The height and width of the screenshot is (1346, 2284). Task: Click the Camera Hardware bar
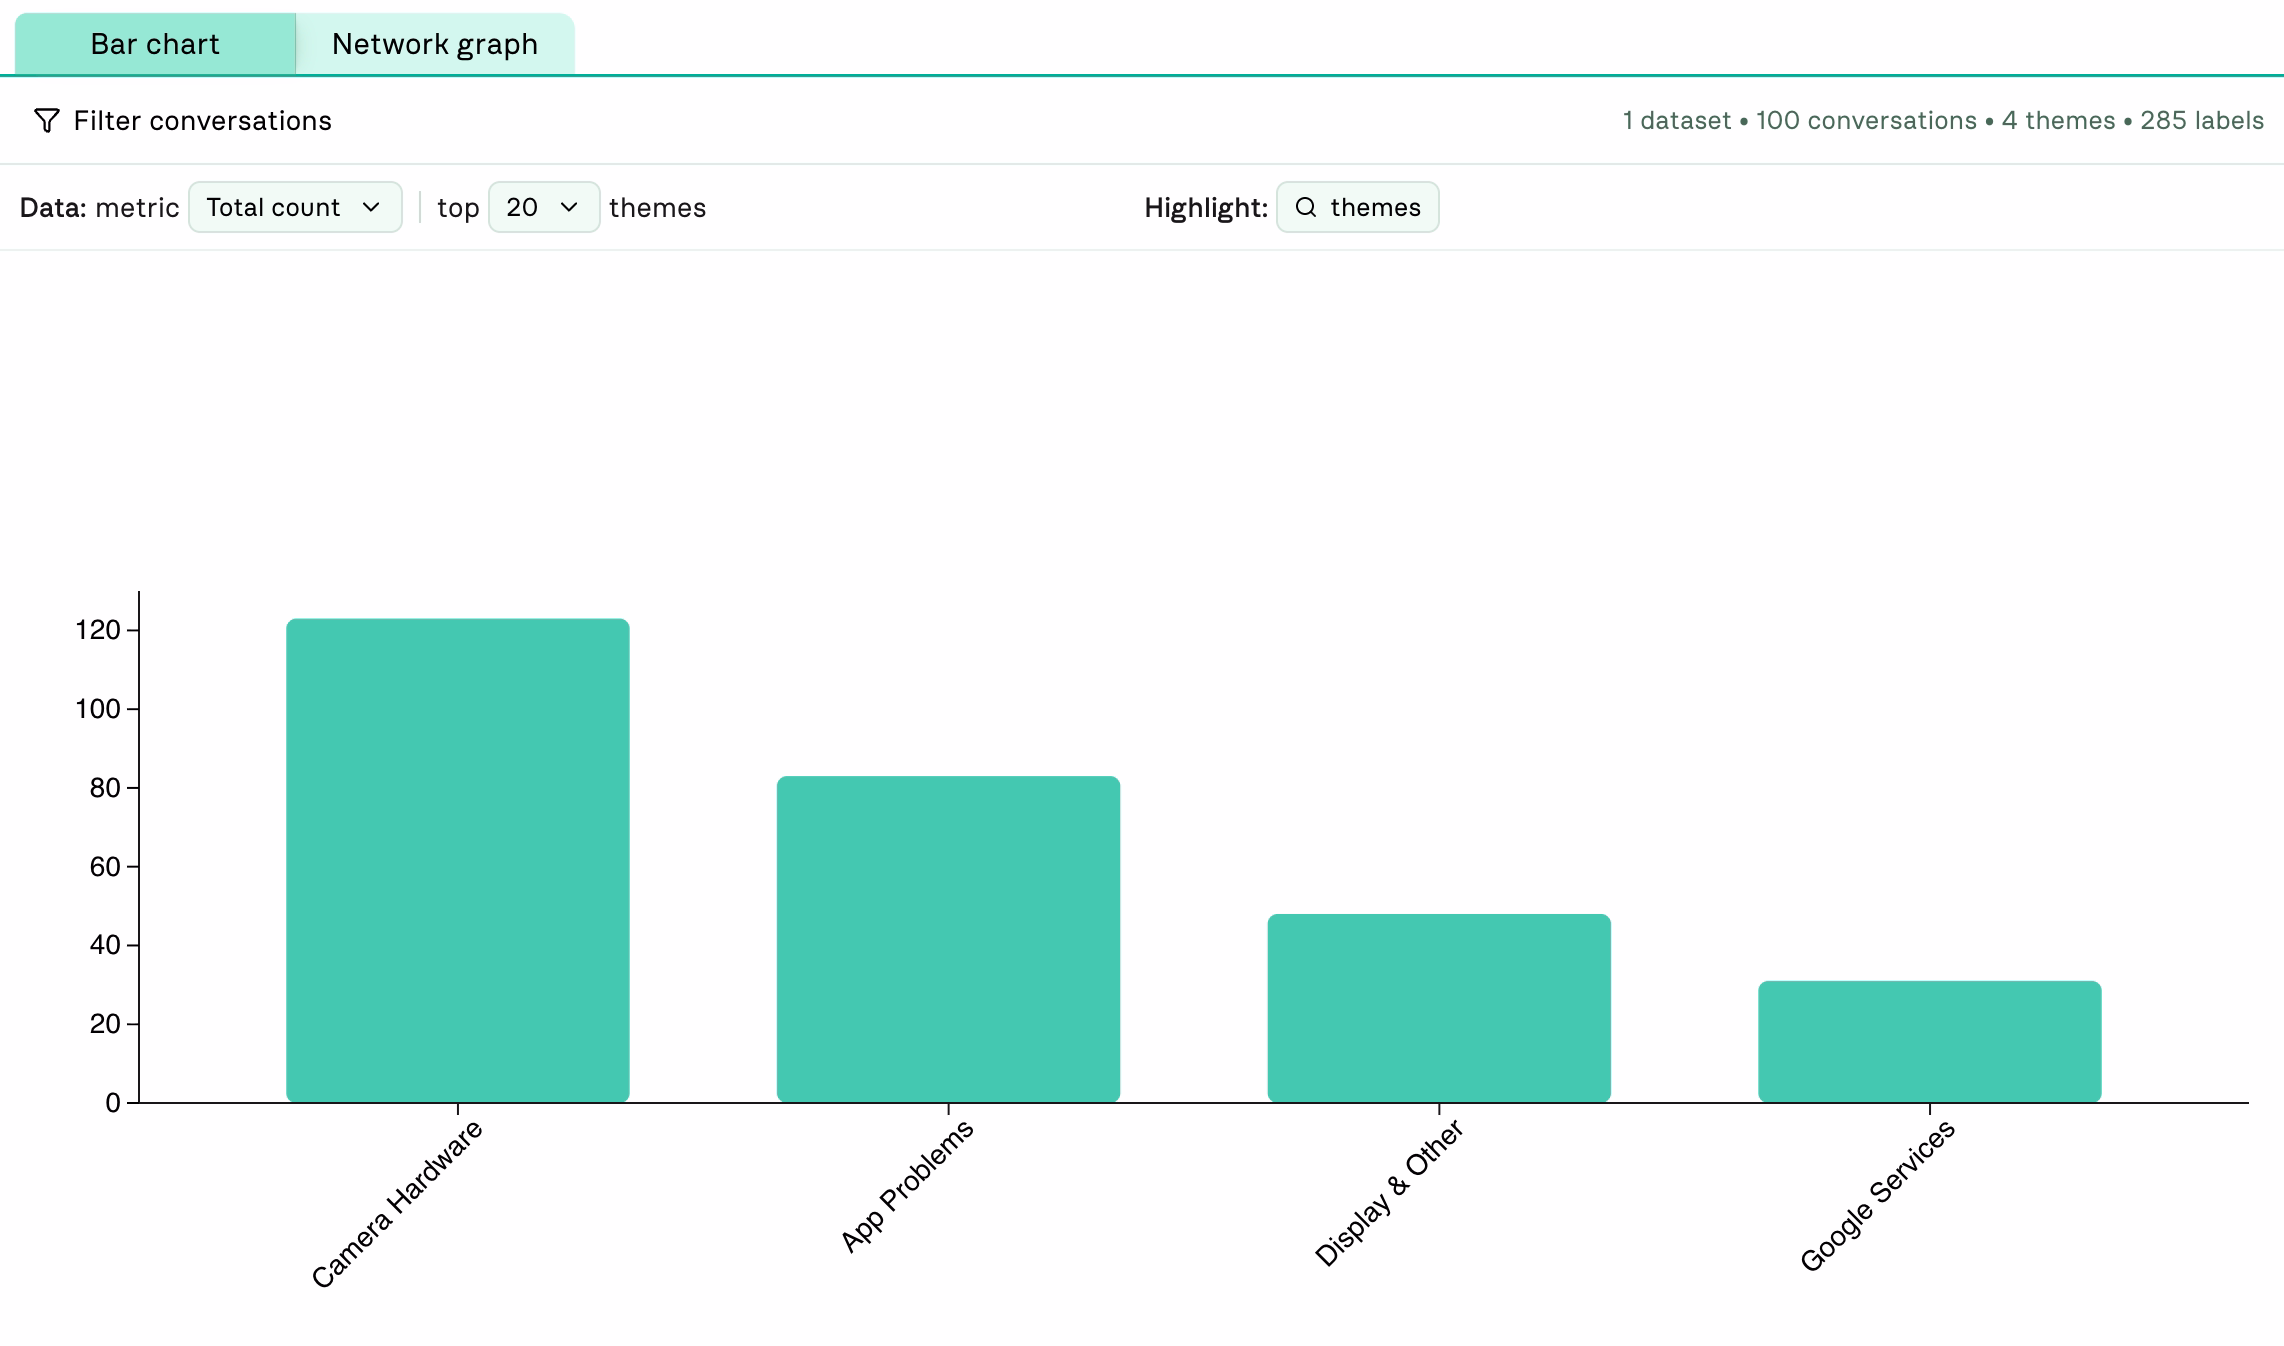458,860
